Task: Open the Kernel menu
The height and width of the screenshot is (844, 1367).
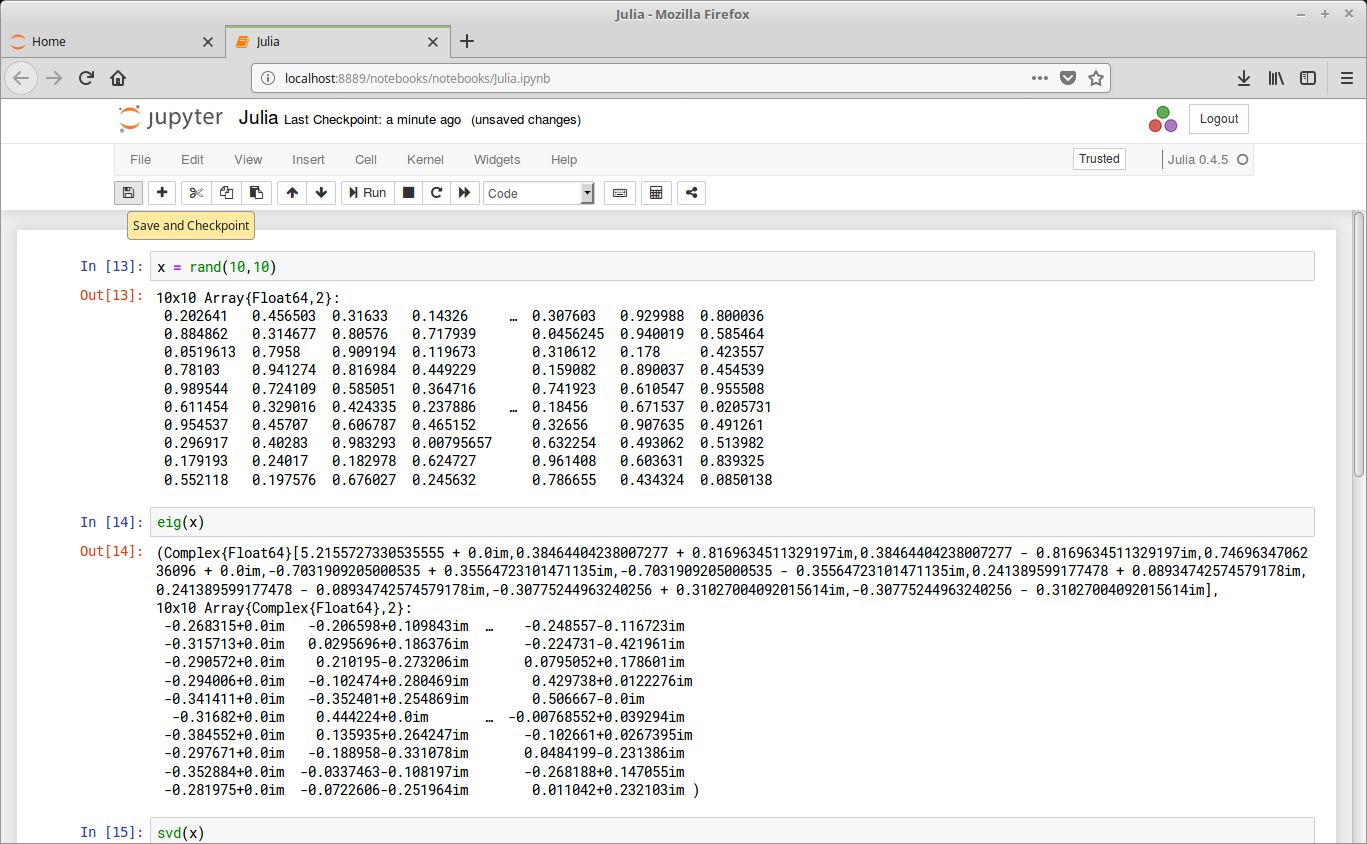Action: pos(425,159)
